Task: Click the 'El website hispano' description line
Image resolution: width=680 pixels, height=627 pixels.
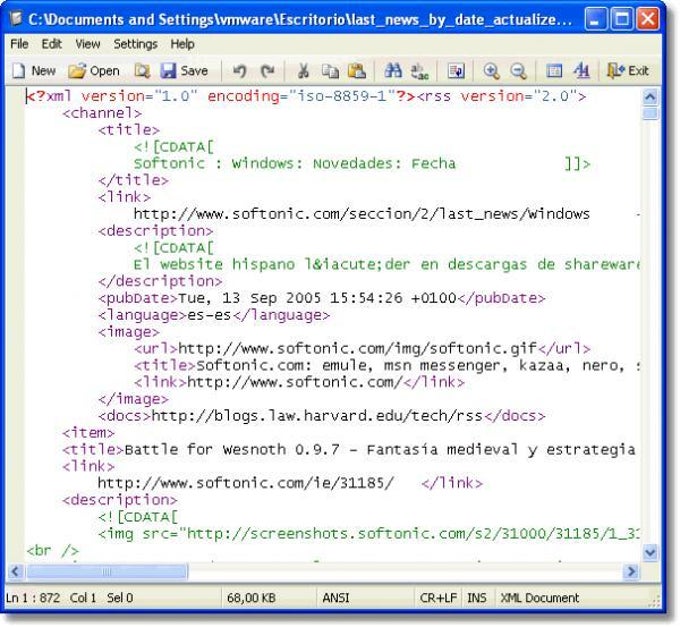Action: (387, 264)
